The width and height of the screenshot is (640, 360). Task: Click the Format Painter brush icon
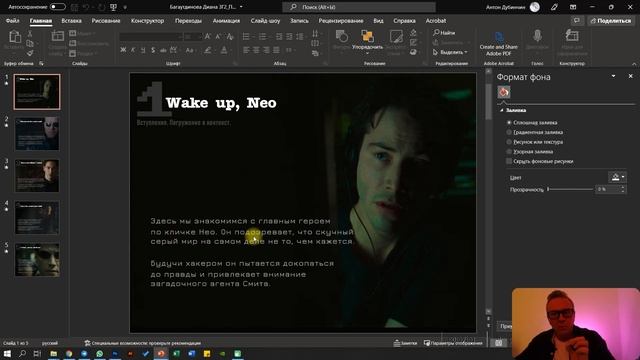pos(30,53)
